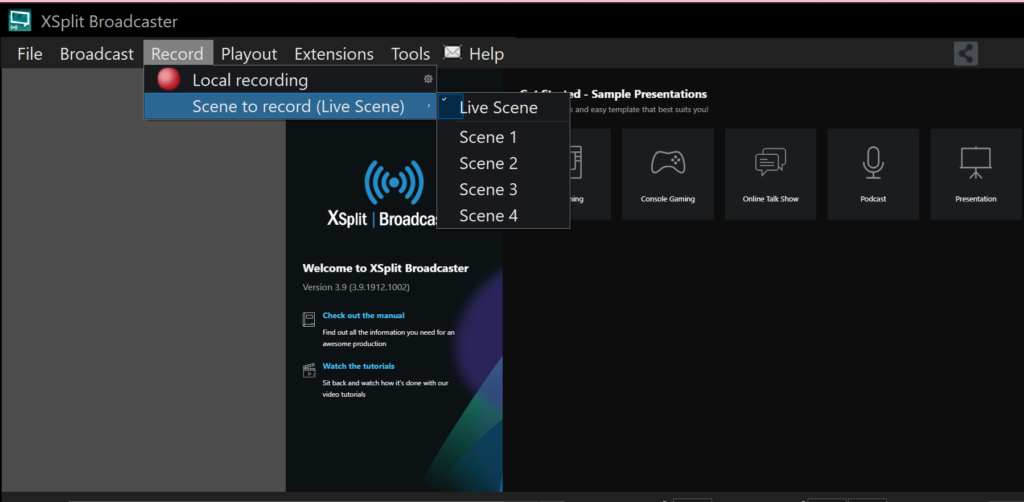The width and height of the screenshot is (1024, 502).
Task: Click the envelope feedback icon
Action: [452, 52]
